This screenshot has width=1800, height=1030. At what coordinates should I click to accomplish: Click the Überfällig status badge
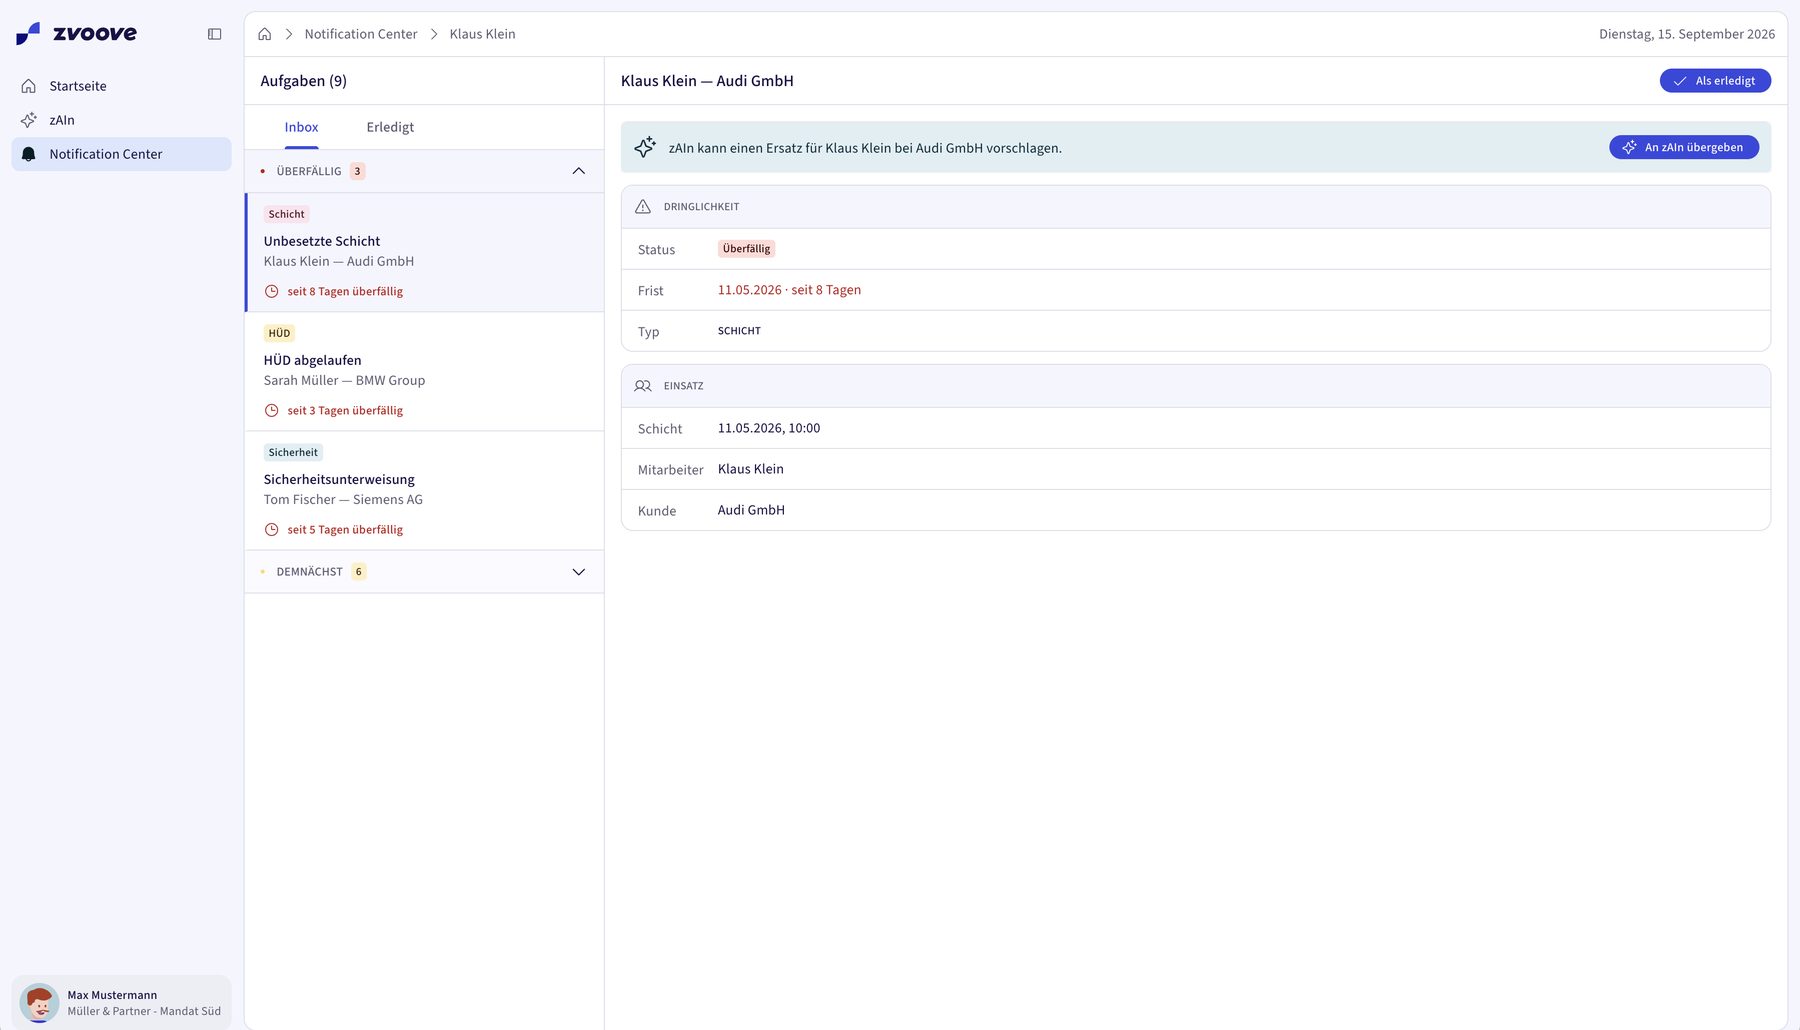point(746,249)
